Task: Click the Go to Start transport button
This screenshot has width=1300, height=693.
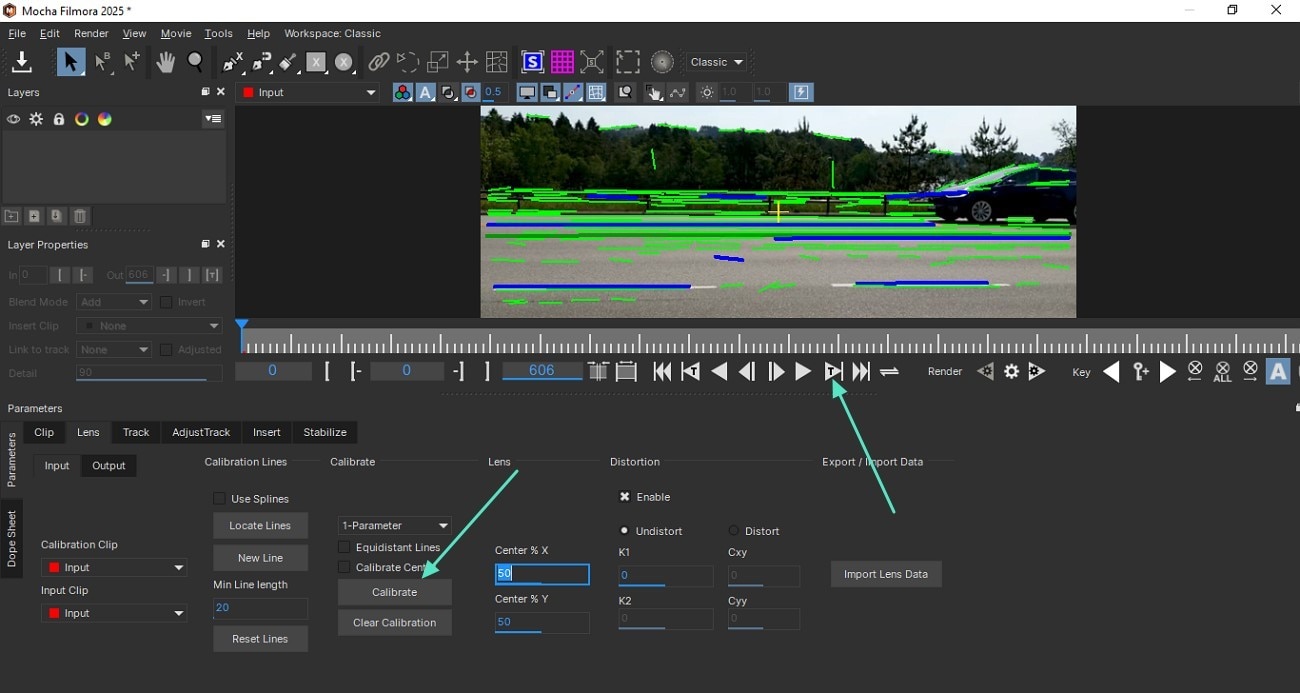Action: [x=662, y=372]
